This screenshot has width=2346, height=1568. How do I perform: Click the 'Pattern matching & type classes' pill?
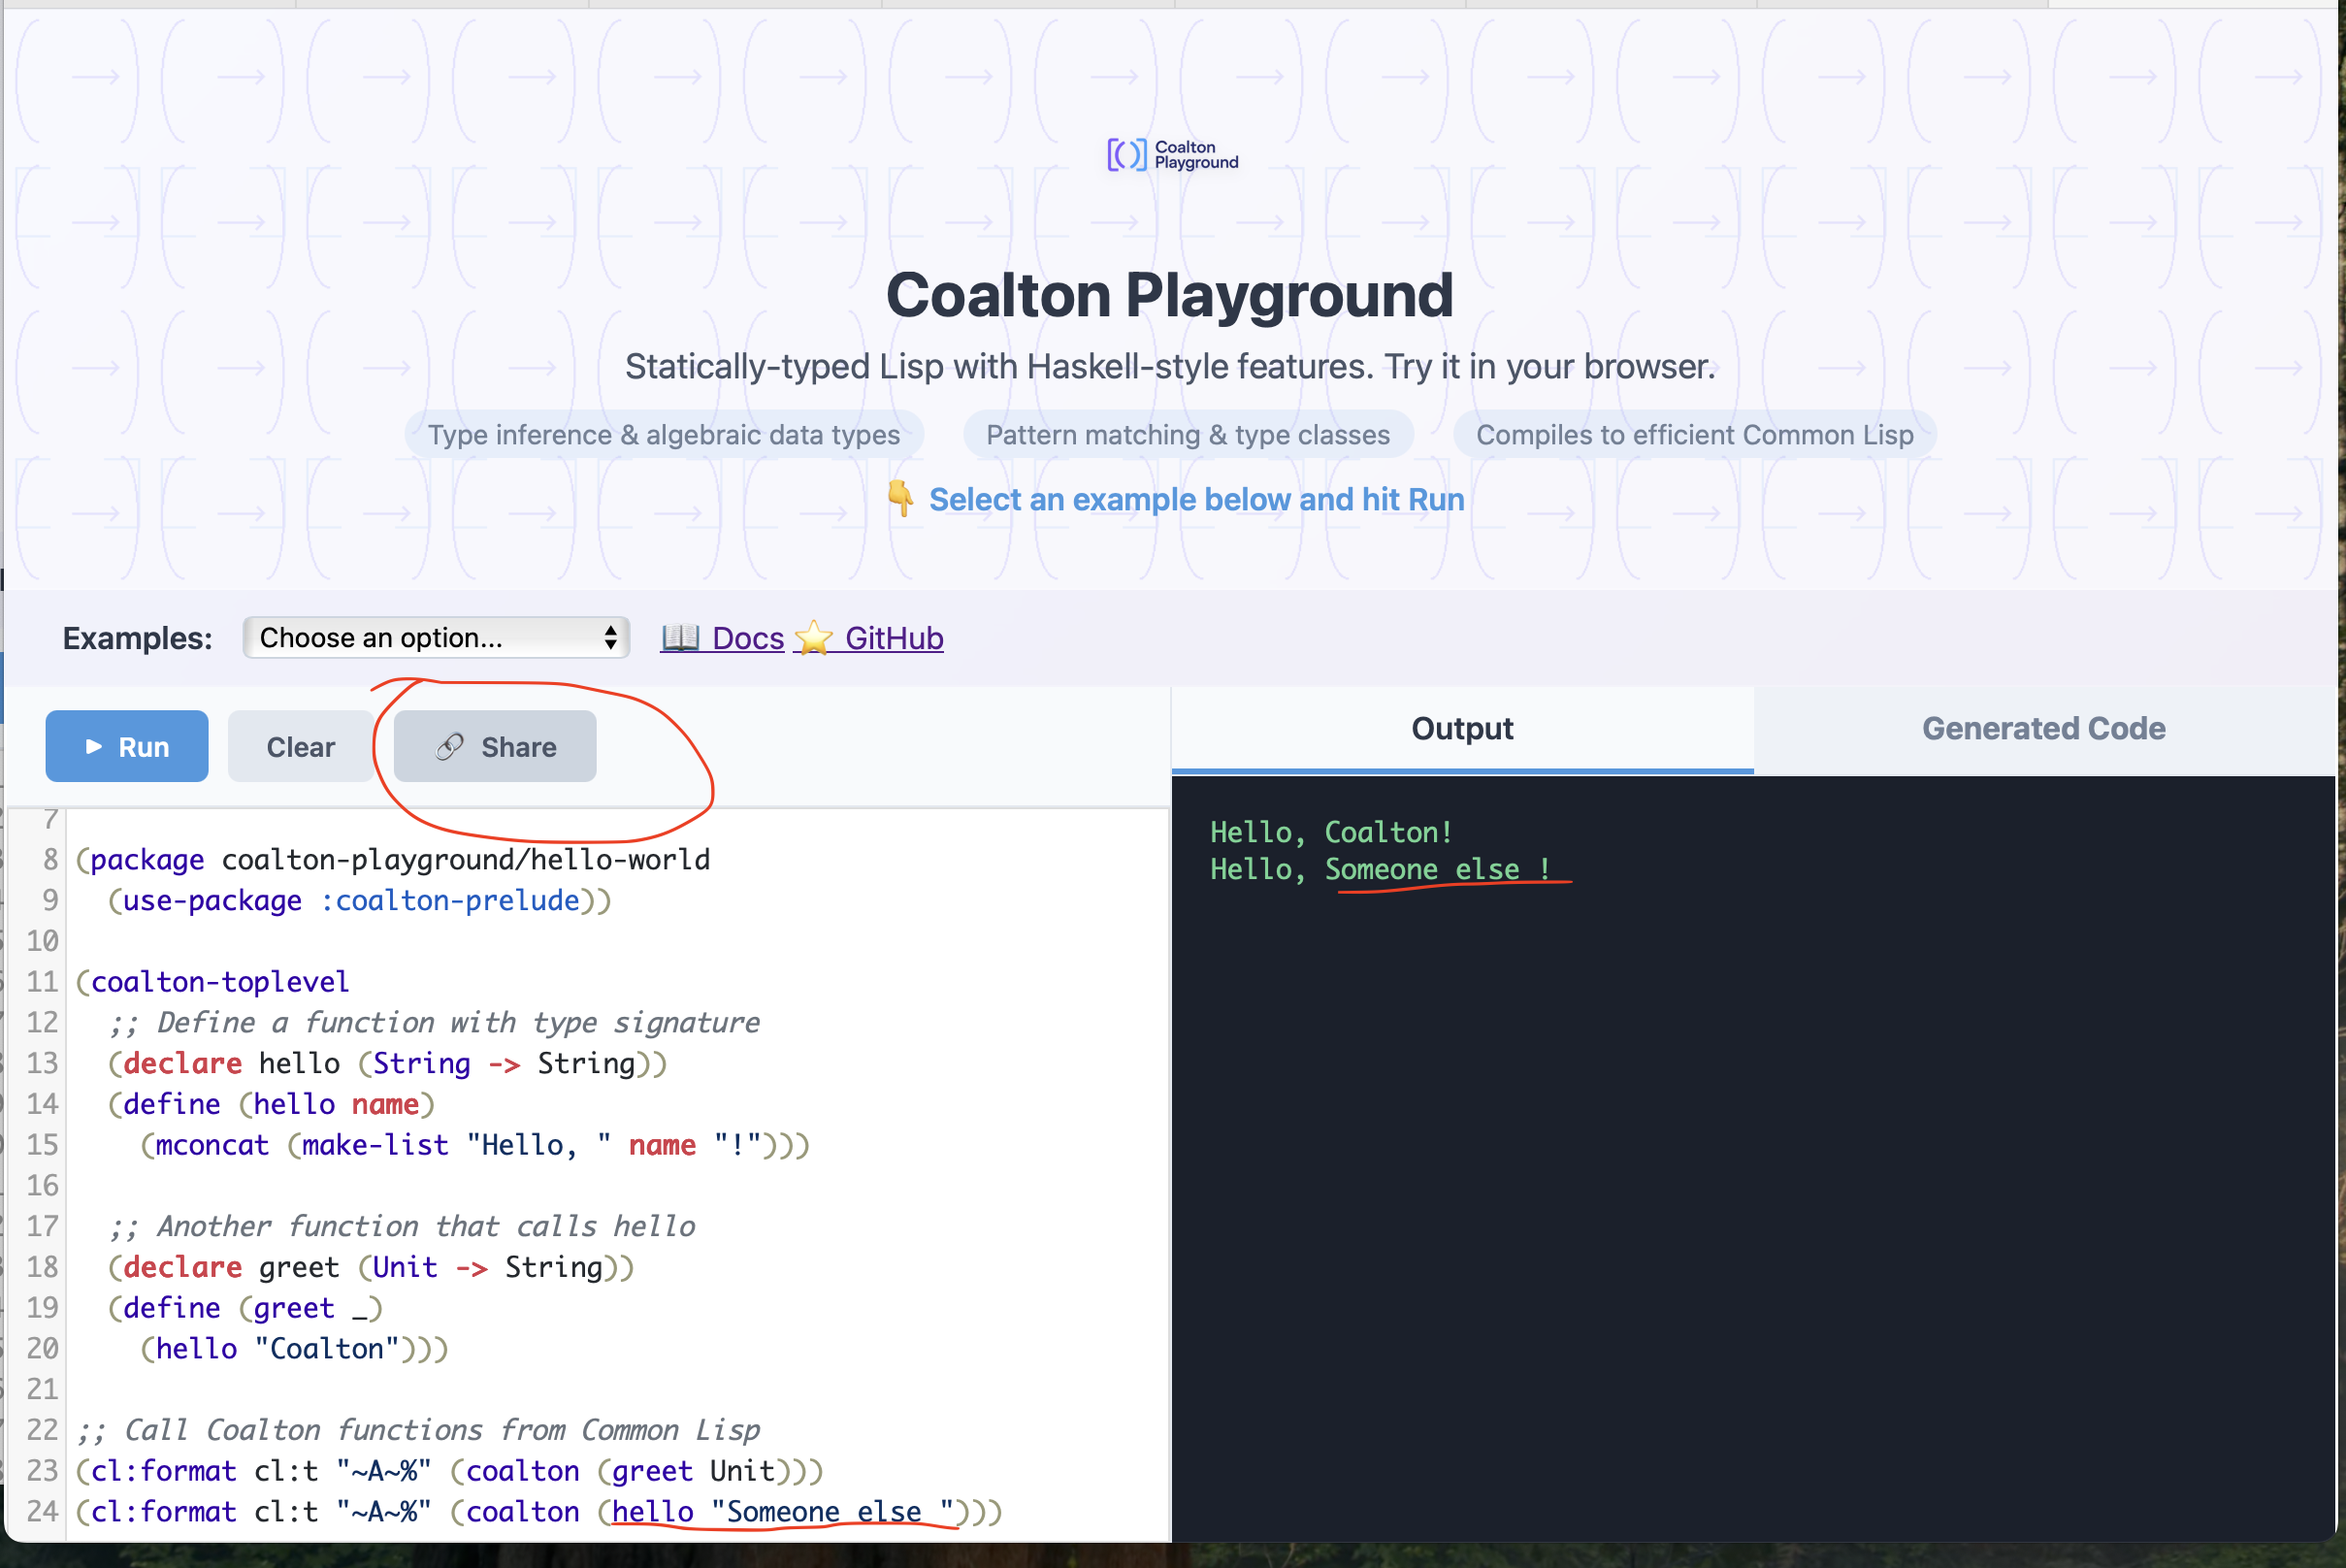1187,435
